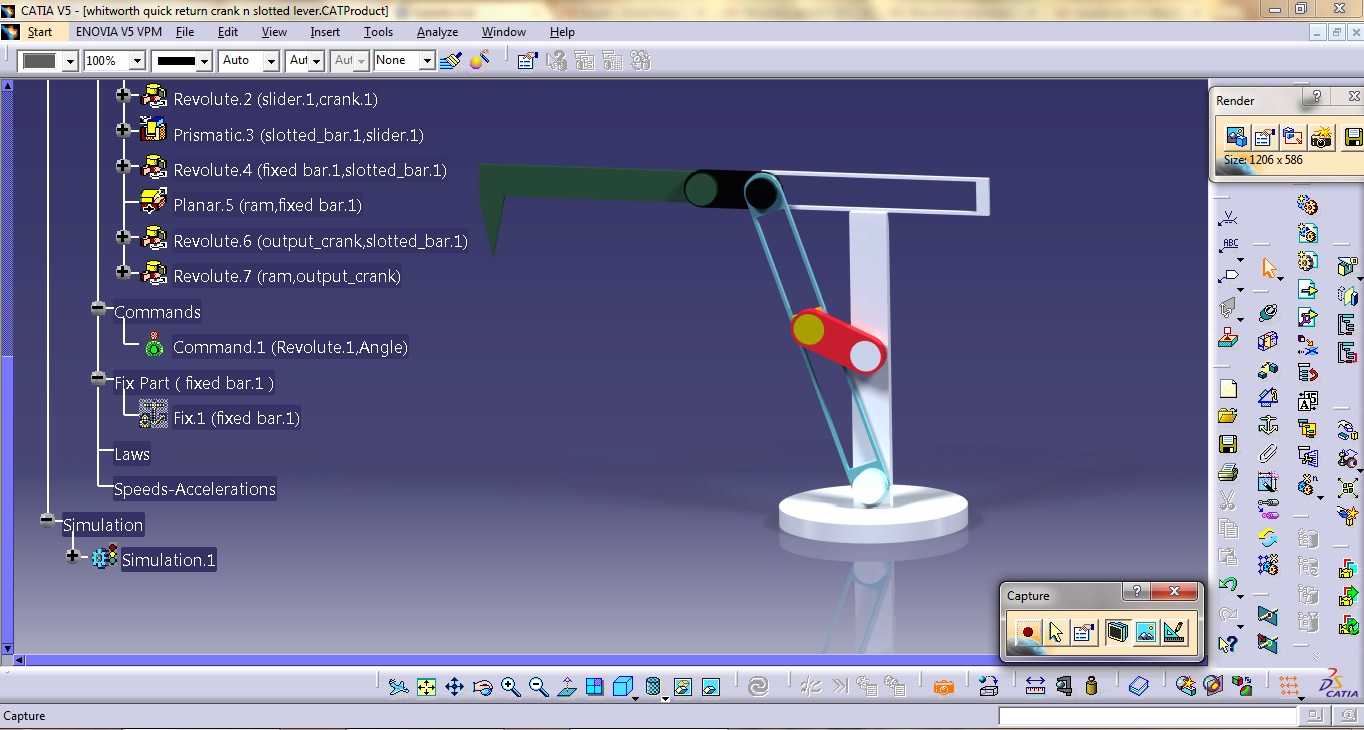Expand the Simulation.1 tree node
The image size is (1364, 730).
tap(72, 556)
